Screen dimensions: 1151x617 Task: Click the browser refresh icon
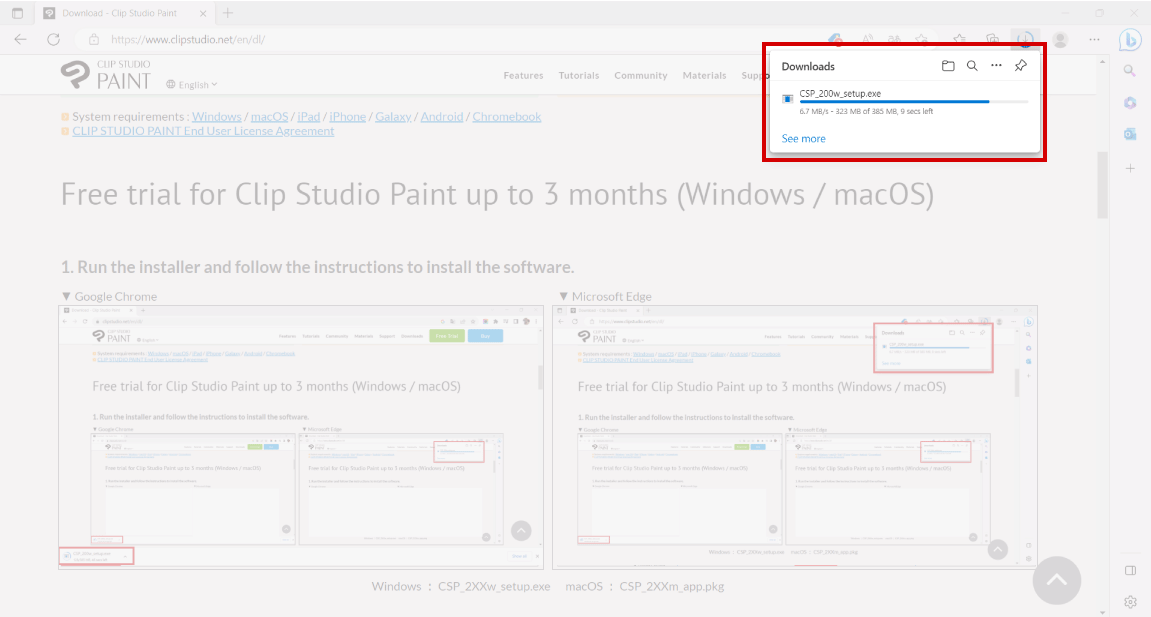pyautogui.click(x=54, y=40)
